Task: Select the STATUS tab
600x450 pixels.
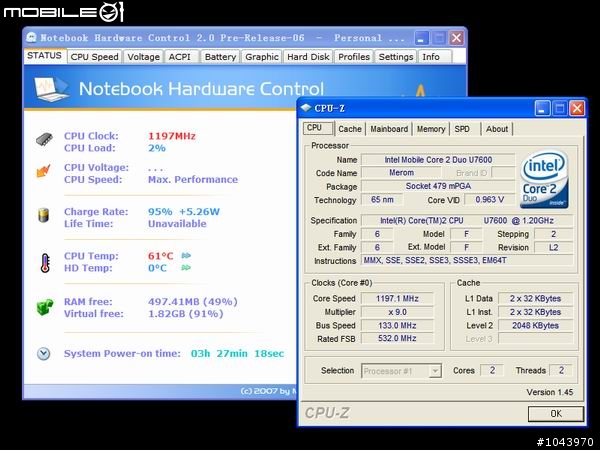Action: click(x=44, y=55)
